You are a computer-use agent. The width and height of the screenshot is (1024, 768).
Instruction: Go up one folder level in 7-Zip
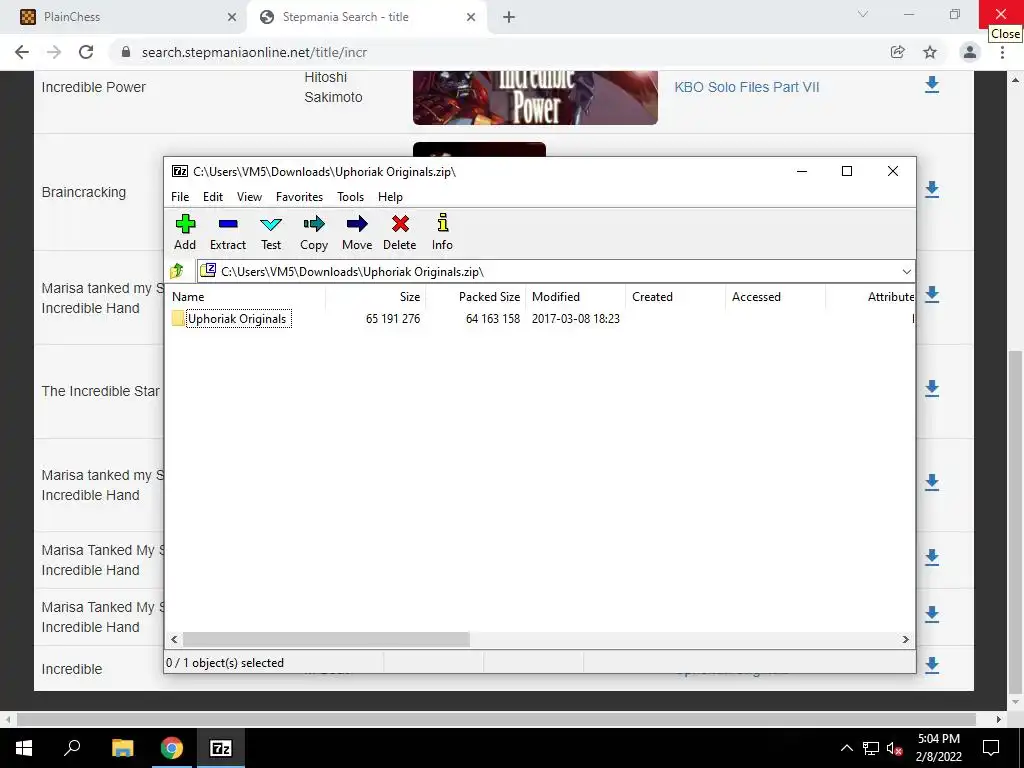[x=177, y=271]
